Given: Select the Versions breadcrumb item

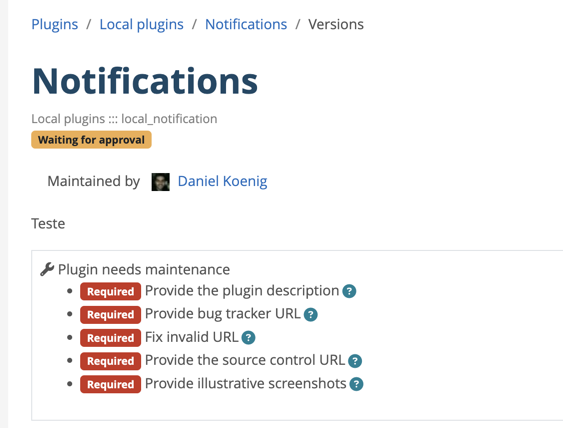Looking at the screenshot, I should tap(336, 24).
